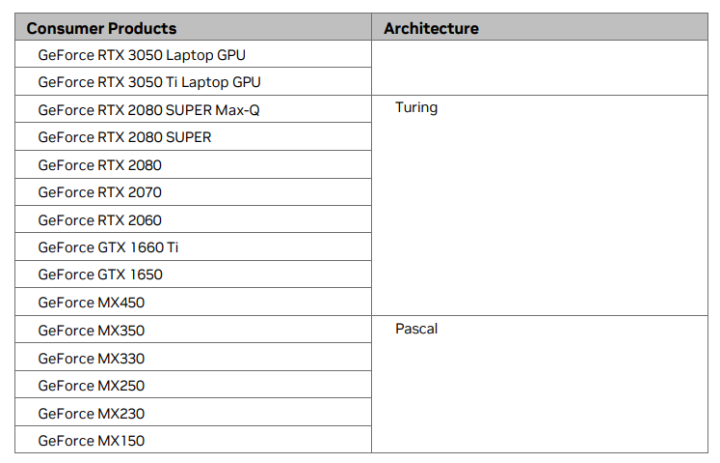Click the Consumer Products column header
Image resolution: width=720 pixels, height=463 pixels.
[101, 29]
